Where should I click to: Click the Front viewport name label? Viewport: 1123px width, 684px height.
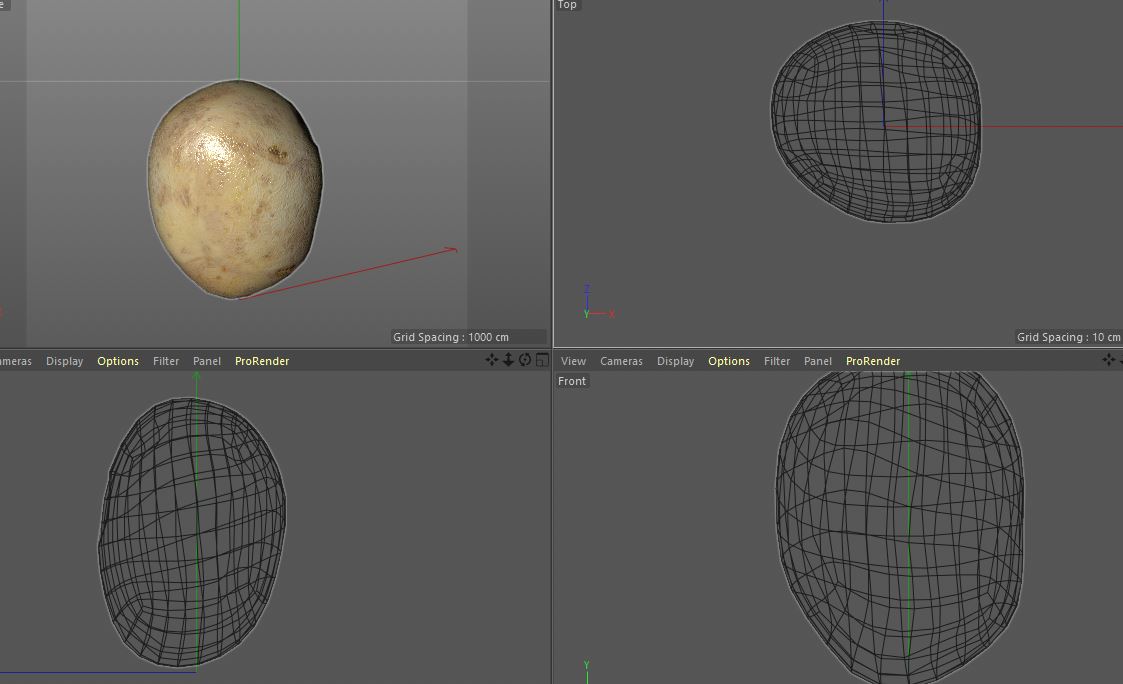coord(572,381)
